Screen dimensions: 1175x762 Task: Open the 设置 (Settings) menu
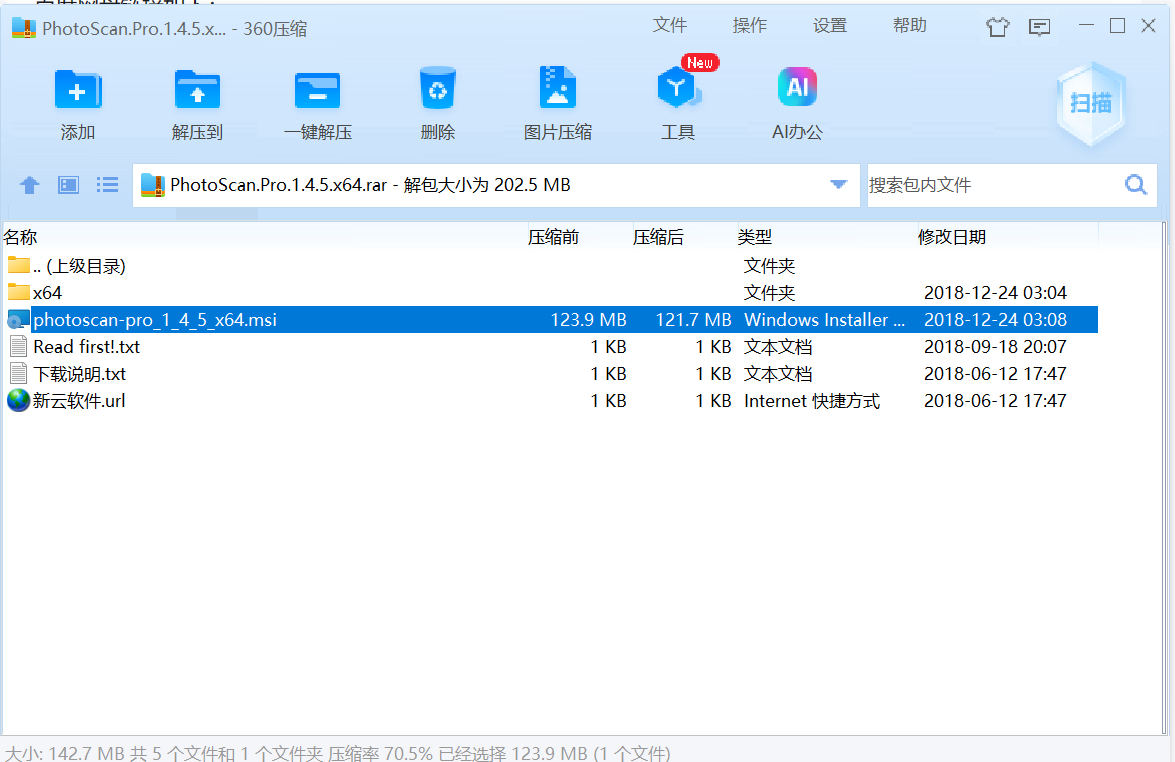(829, 25)
